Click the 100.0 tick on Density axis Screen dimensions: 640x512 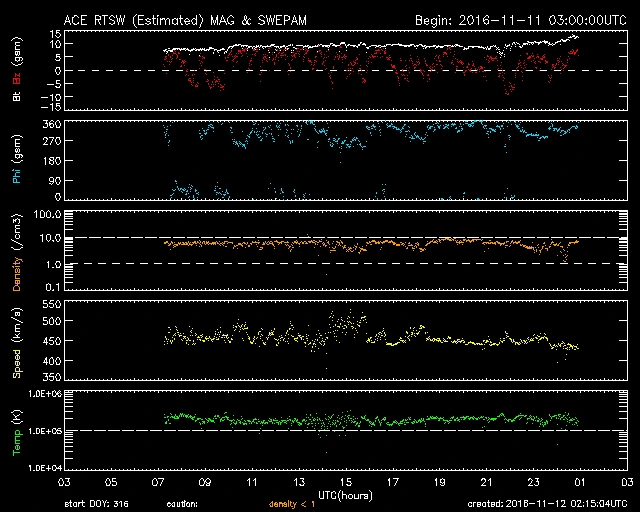point(50,215)
